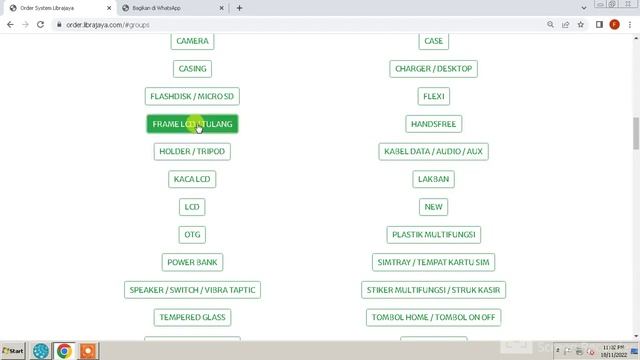This screenshot has height=360, width=640.
Task: Select PLASTIK MULTIFUNGSI category
Action: (x=433, y=235)
